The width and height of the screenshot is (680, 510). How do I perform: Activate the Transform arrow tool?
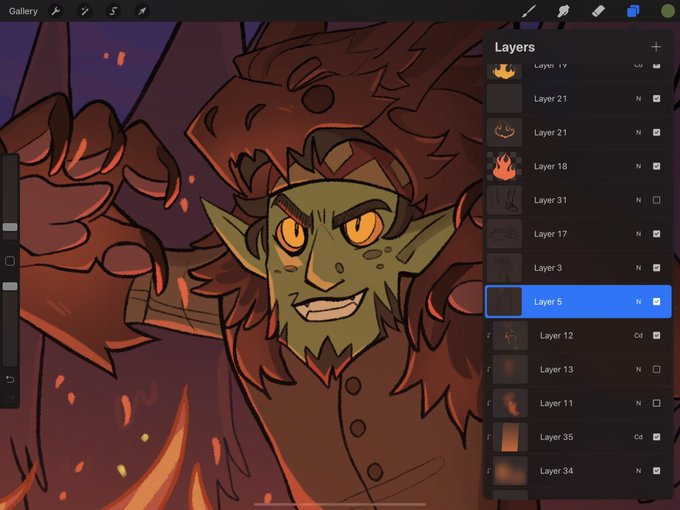pyautogui.click(x=142, y=11)
